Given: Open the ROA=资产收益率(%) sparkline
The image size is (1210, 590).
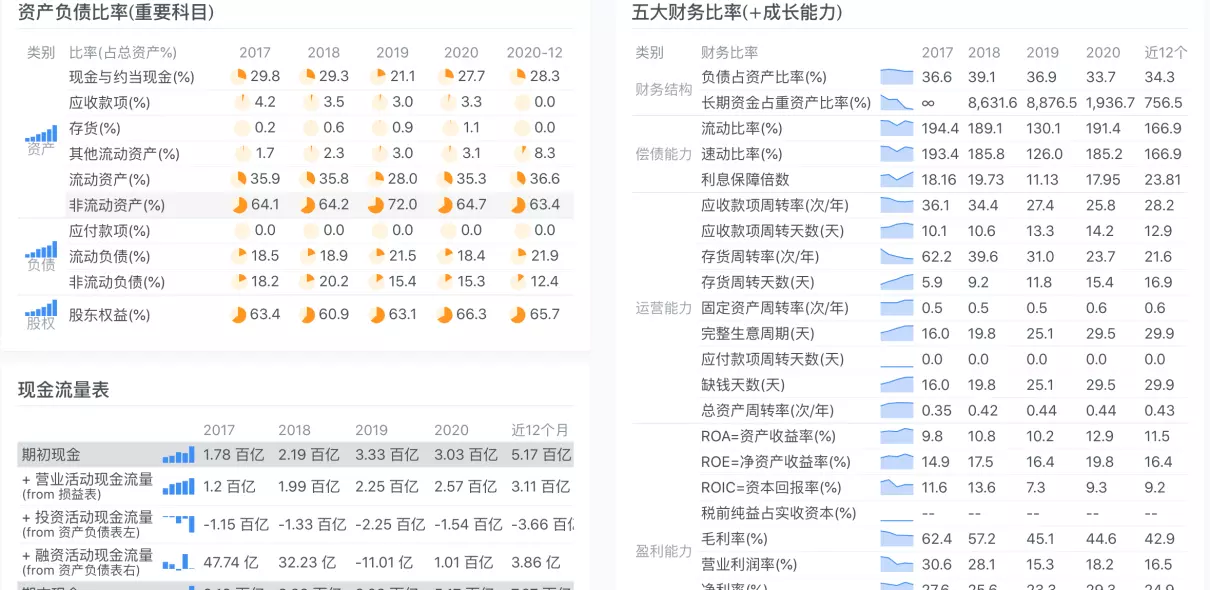Looking at the screenshot, I should [897, 436].
